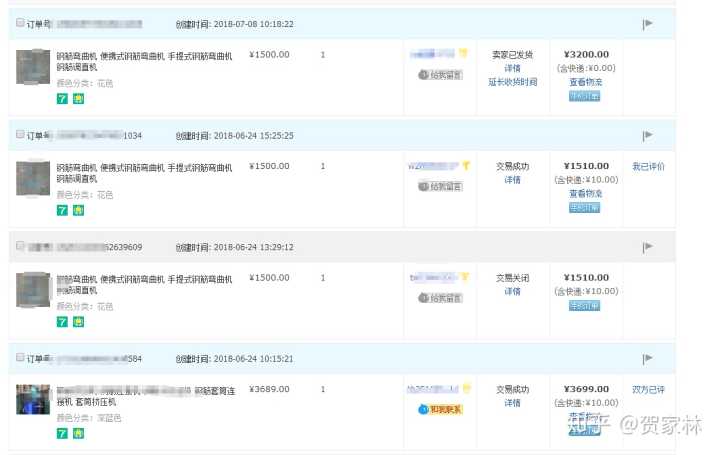This screenshot has height=455, width=720.
Task: Click 给我留言 chat badge in the 15:25:25 order
Action: pyautogui.click(x=440, y=186)
